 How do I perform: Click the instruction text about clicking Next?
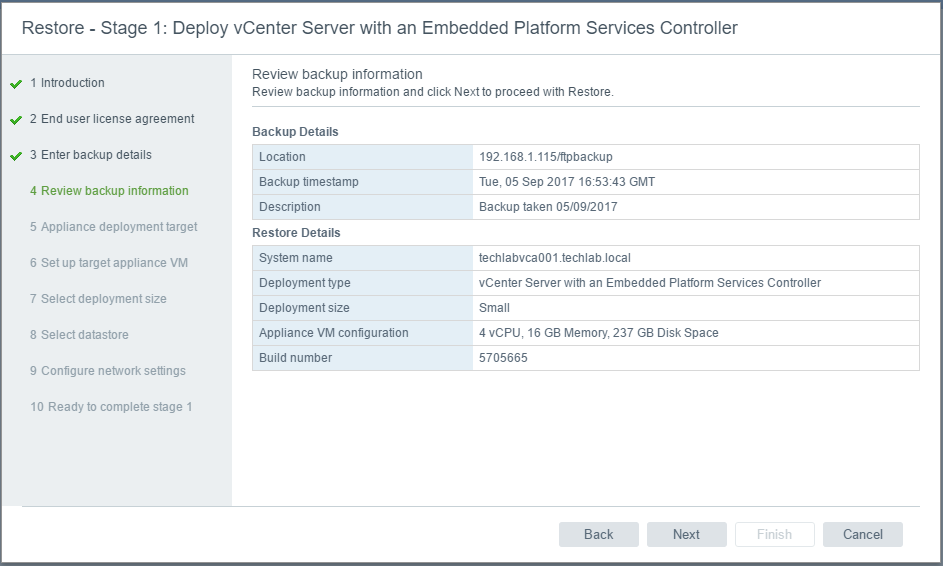432,92
